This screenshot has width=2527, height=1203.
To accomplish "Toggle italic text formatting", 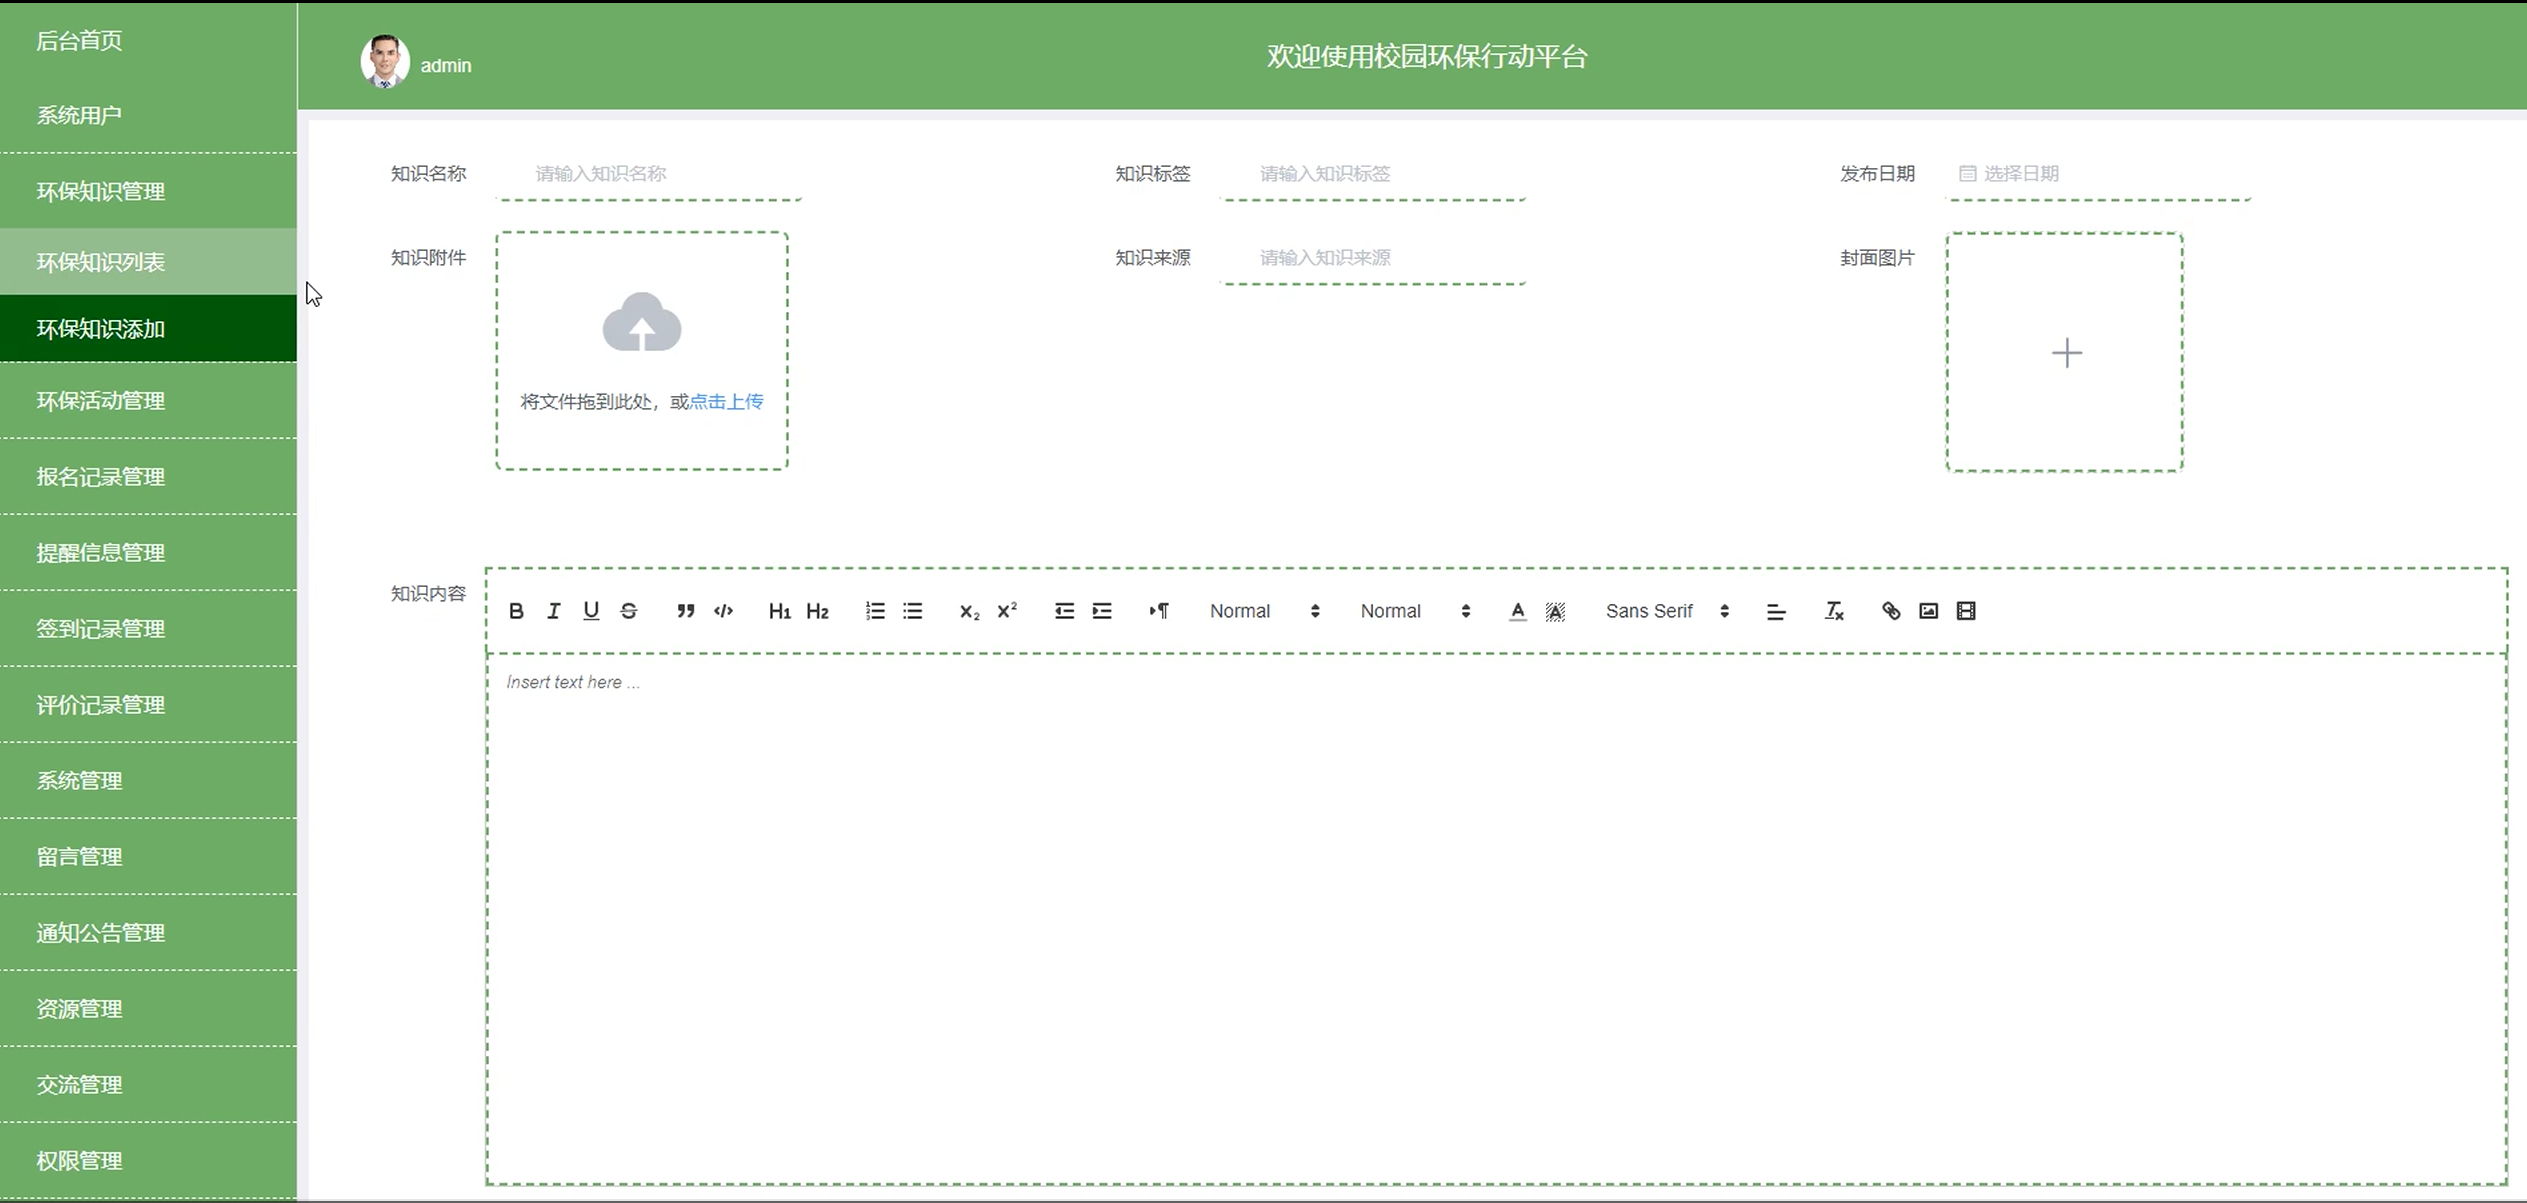I will [553, 611].
